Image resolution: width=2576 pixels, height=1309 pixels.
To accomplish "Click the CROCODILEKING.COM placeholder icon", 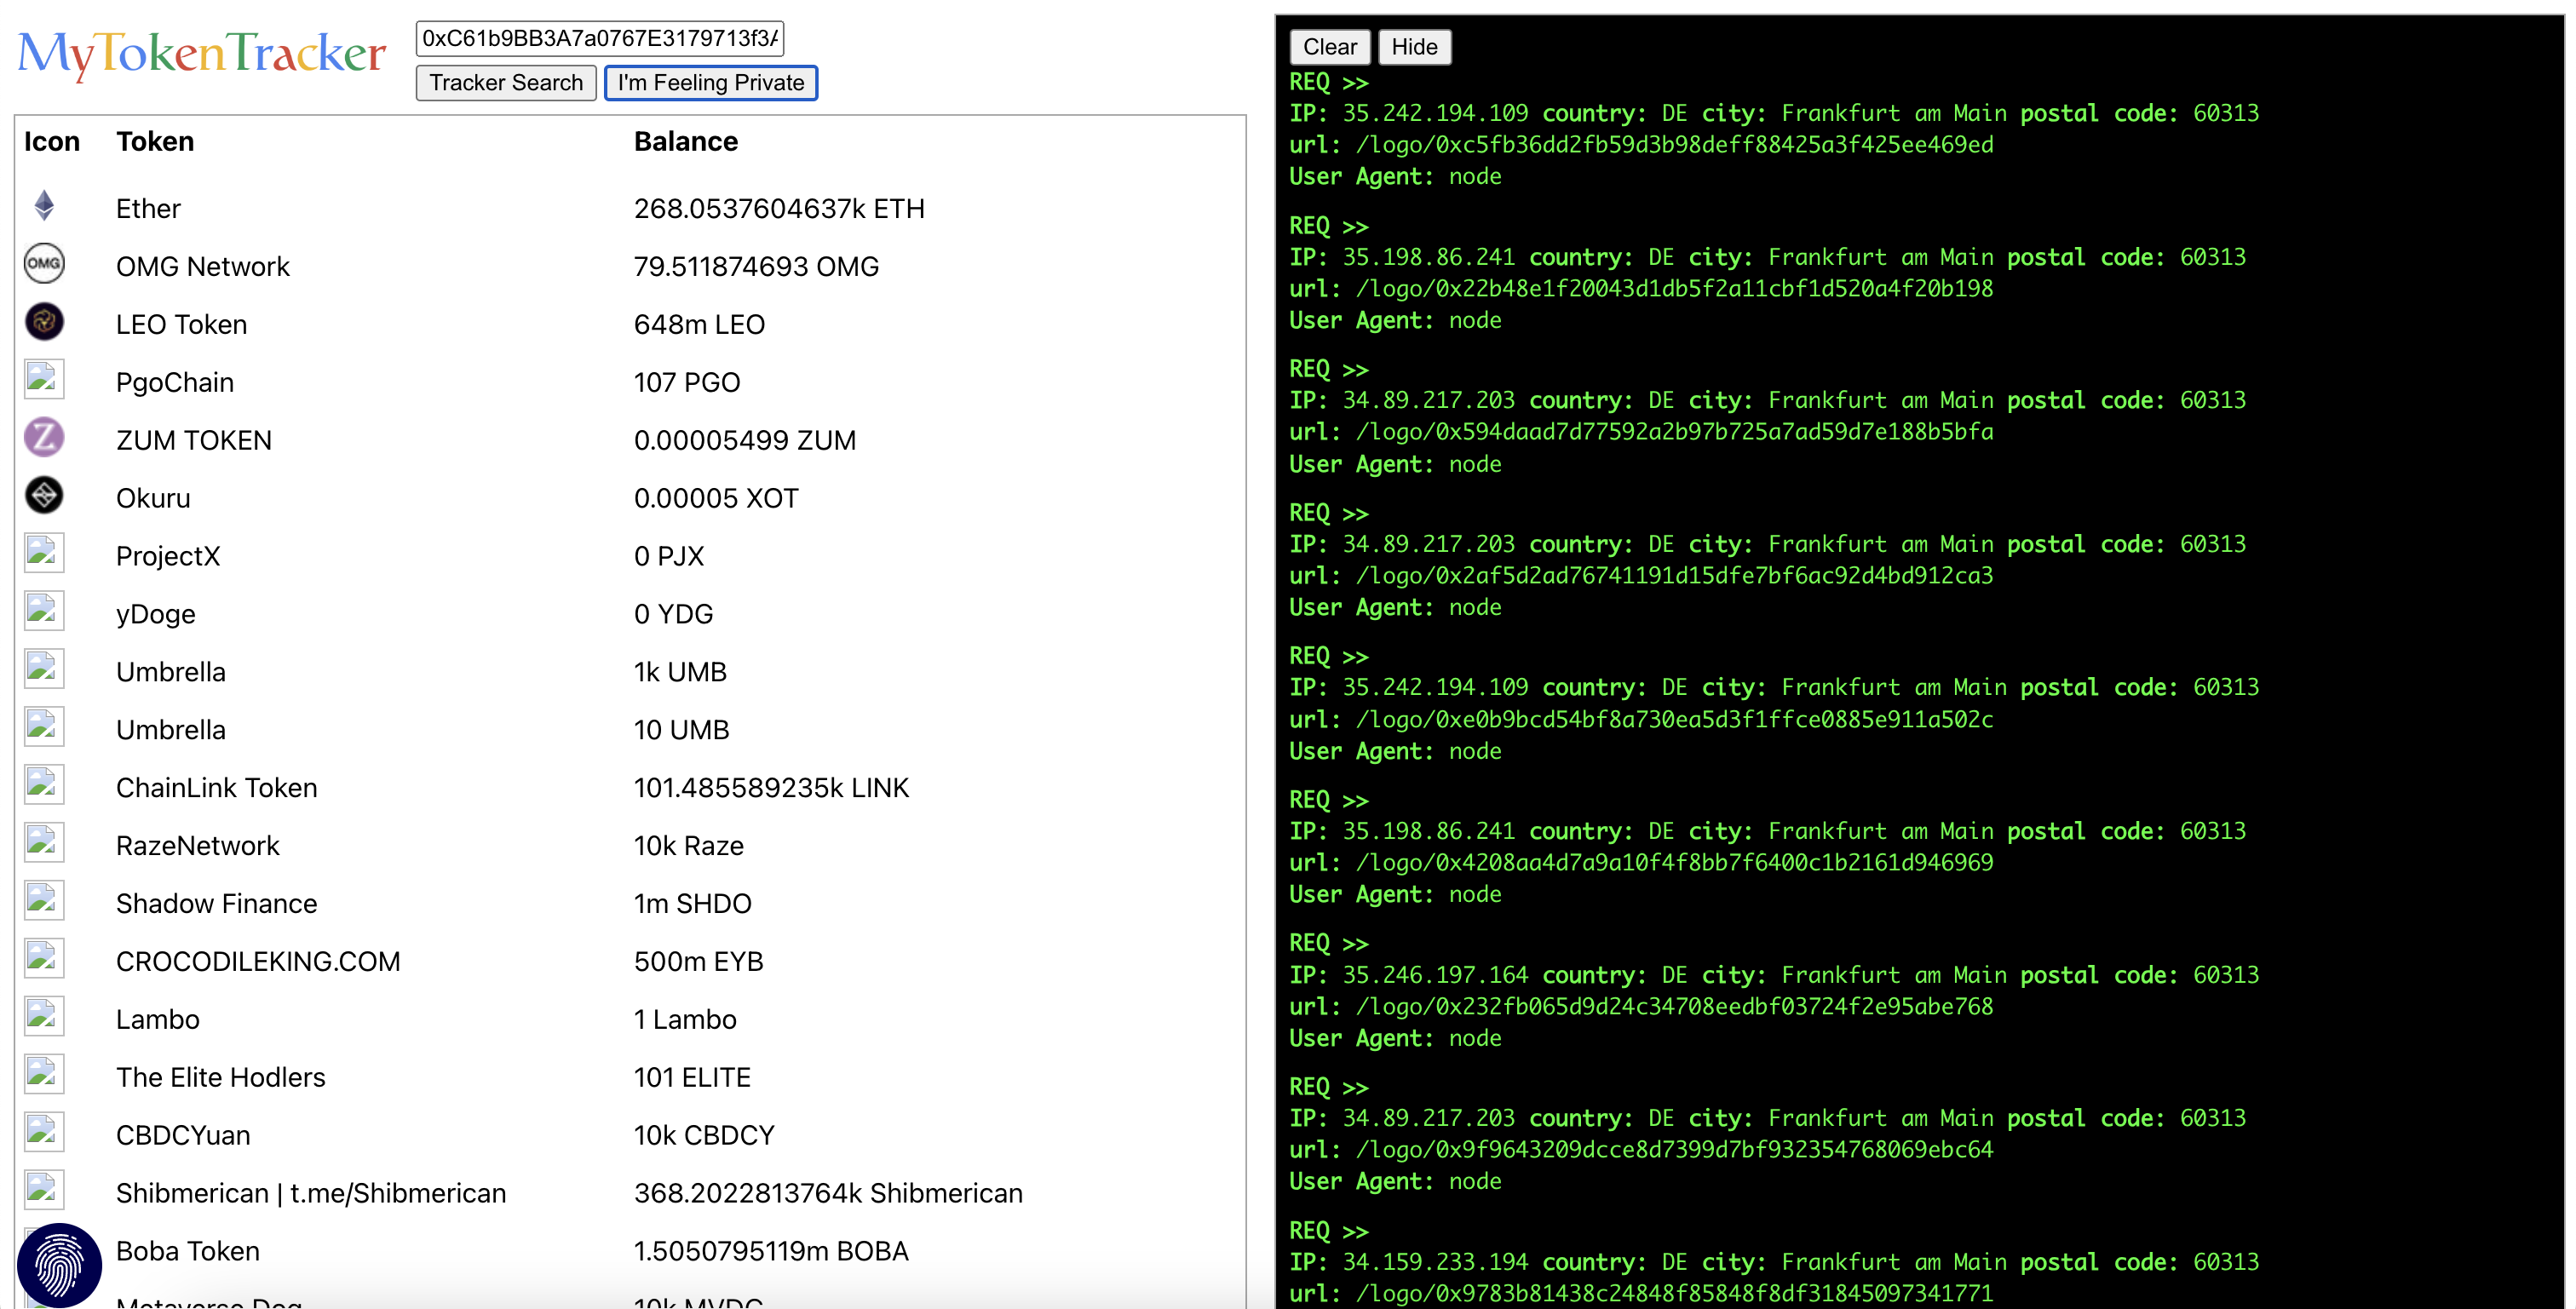I will 44,959.
